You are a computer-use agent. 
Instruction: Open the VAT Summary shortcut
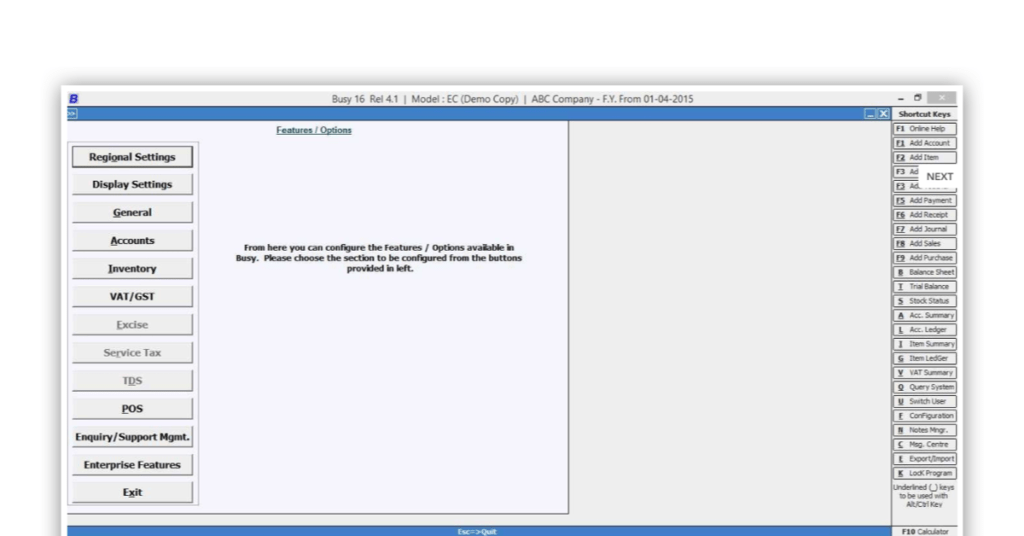click(x=925, y=373)
